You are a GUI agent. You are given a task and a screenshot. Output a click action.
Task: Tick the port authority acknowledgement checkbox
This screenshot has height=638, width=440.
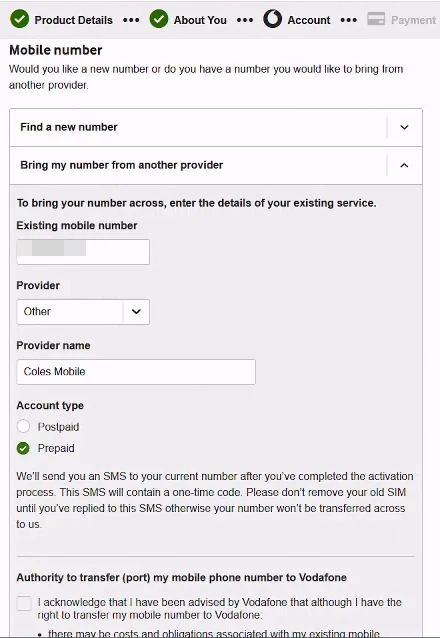[24, 603]
